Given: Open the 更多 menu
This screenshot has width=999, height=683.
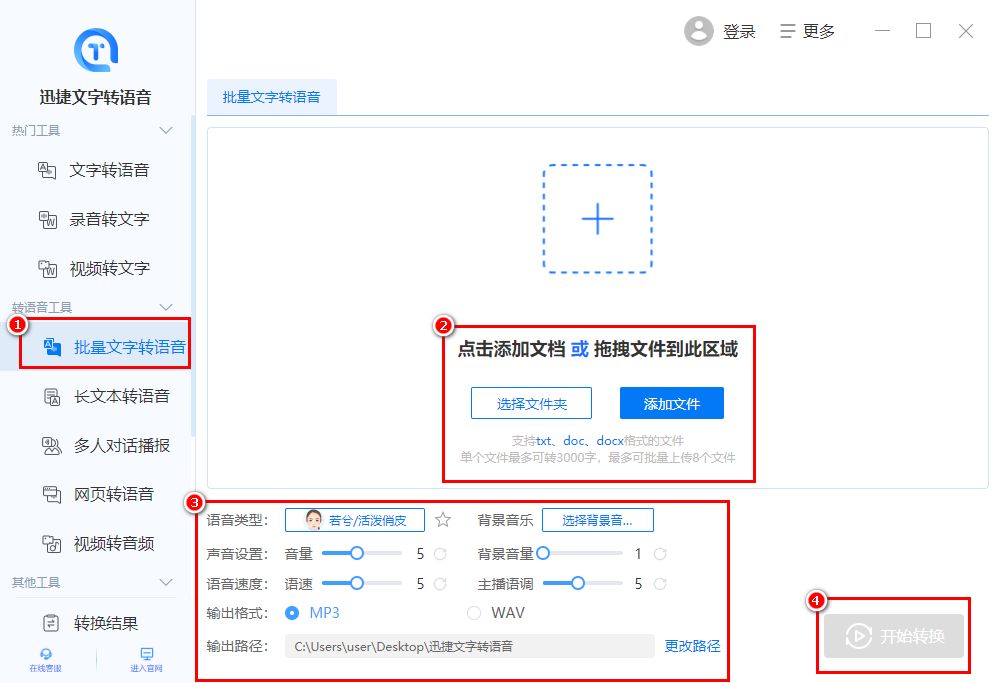Looking at the screenshot, I should click(x=807, y=31).
